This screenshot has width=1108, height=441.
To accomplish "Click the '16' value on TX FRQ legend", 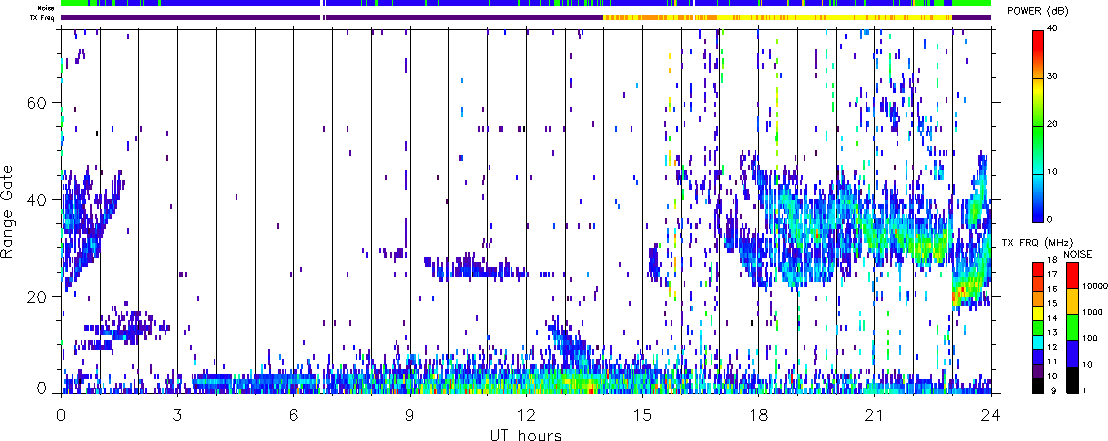I will 1052,289.
